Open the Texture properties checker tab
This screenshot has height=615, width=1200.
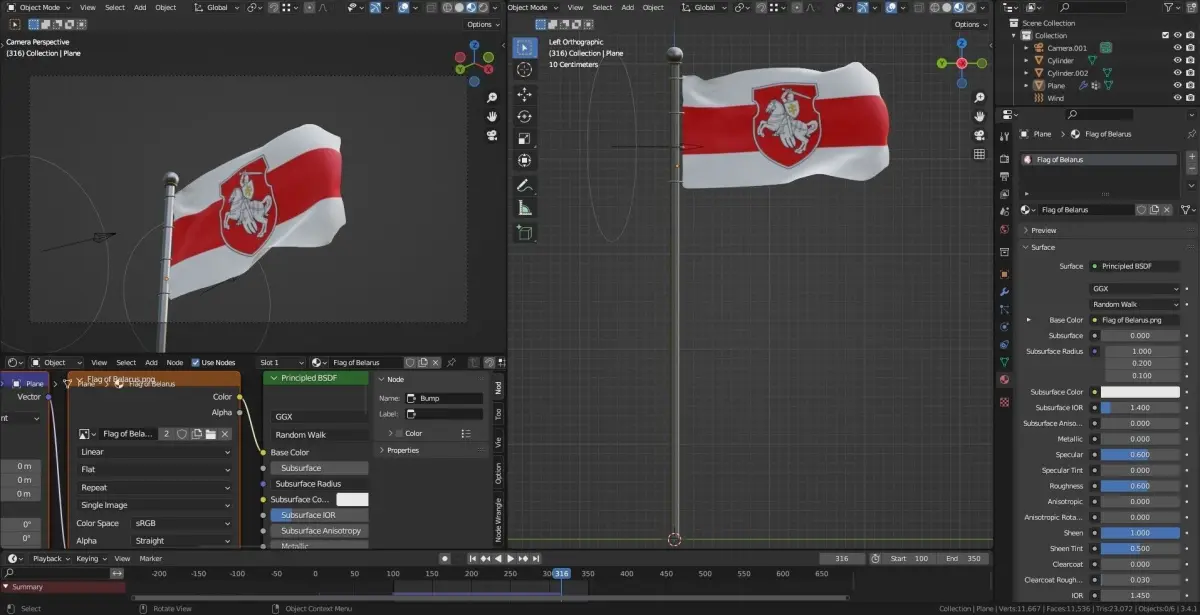1004,402
